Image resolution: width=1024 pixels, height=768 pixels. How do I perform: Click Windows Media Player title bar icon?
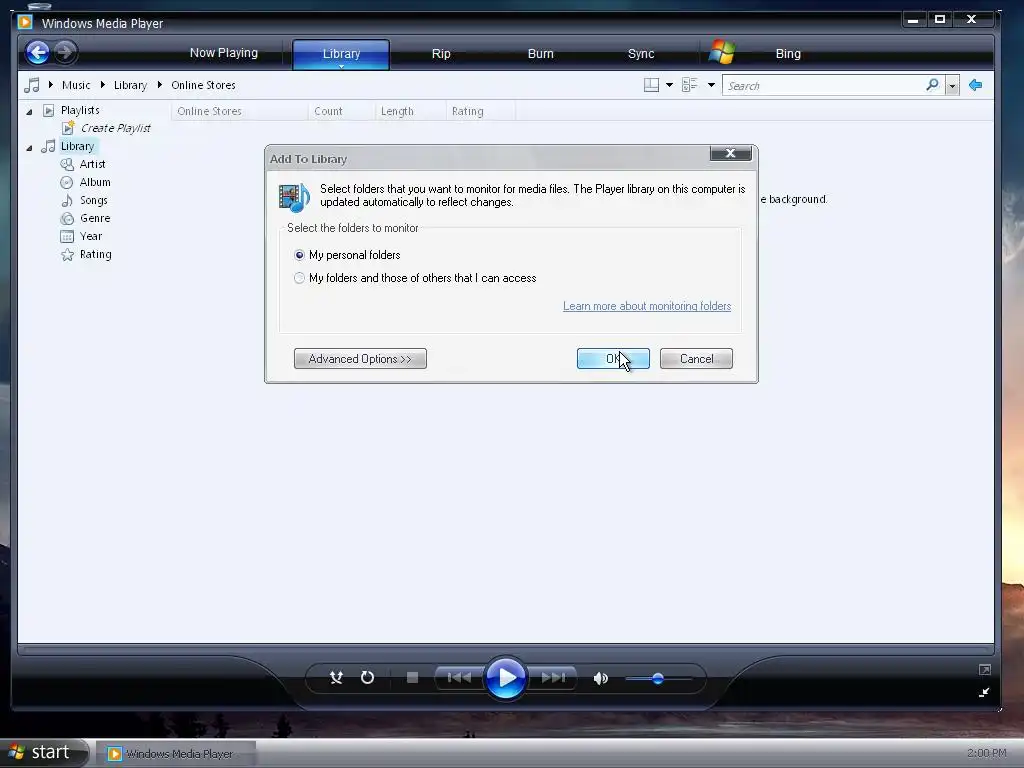(25, 22)
